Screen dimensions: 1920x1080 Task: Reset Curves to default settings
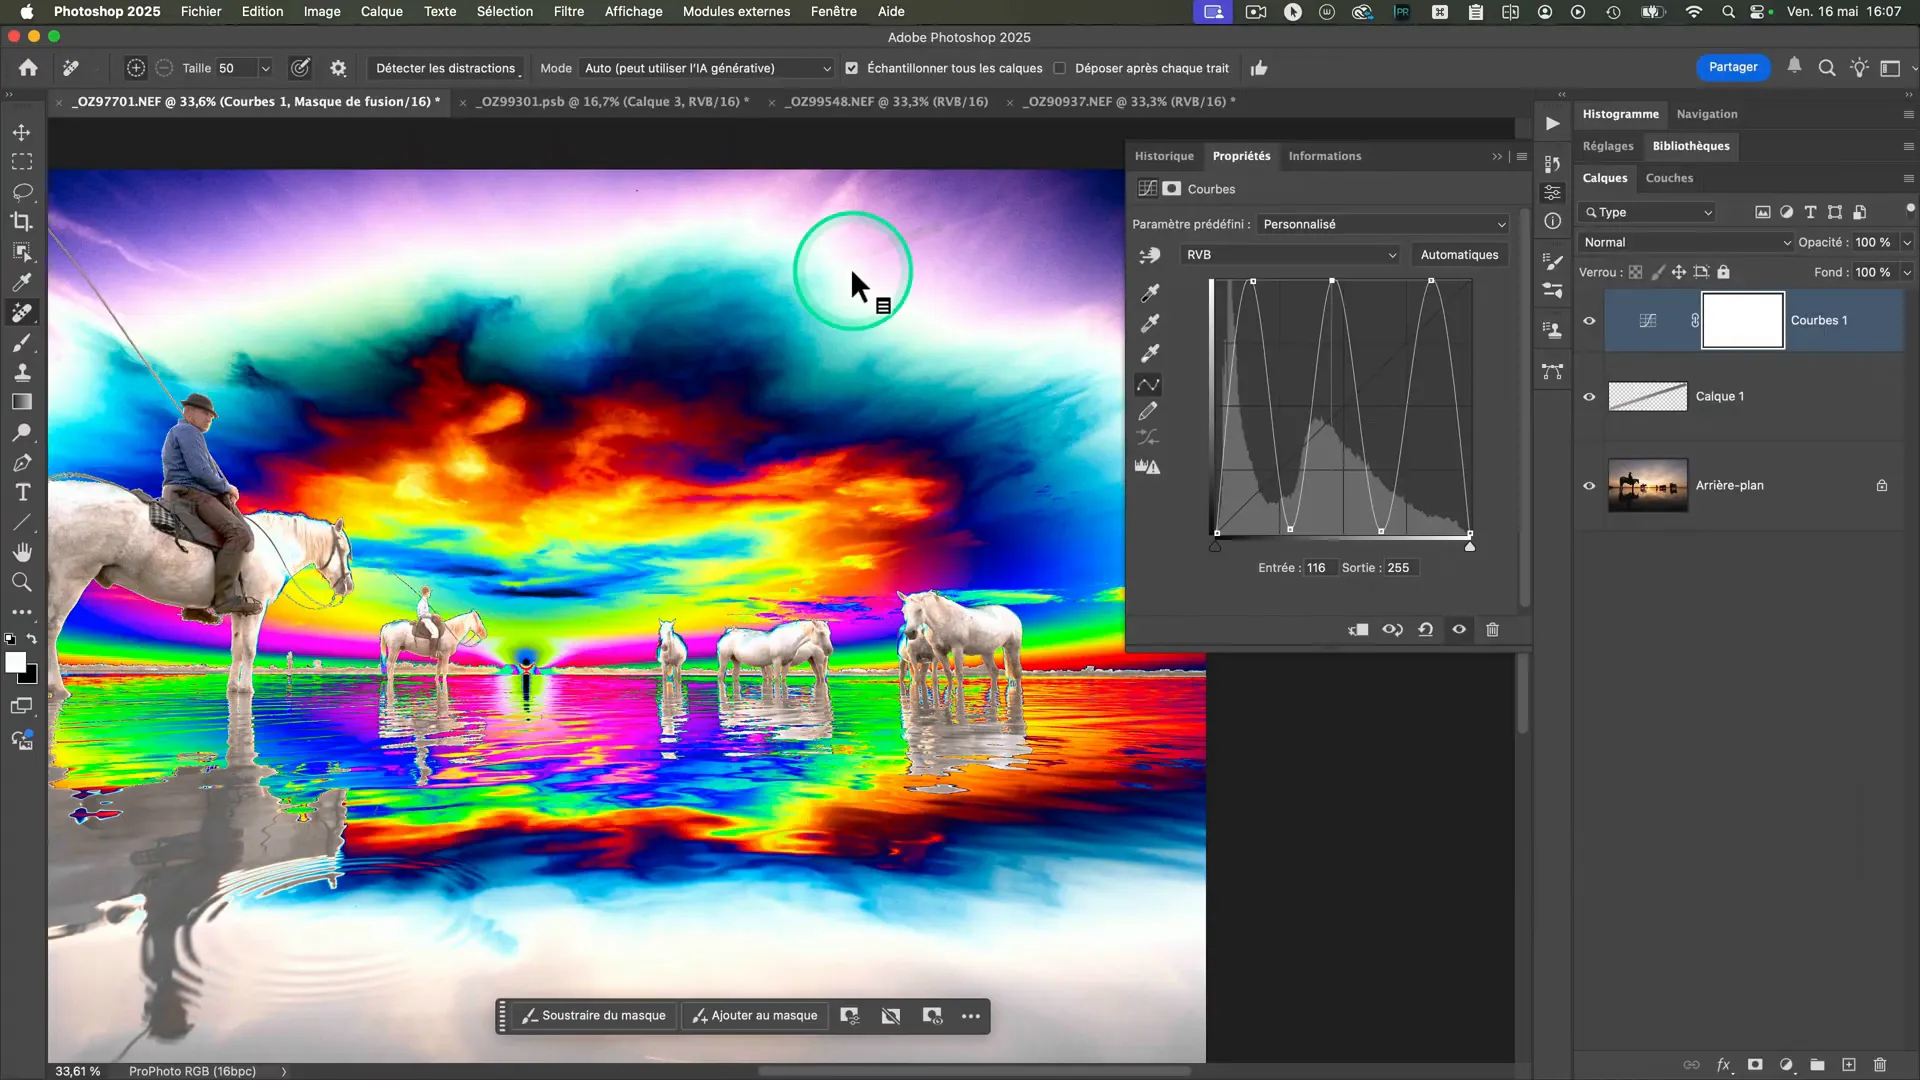point(1426,630)
